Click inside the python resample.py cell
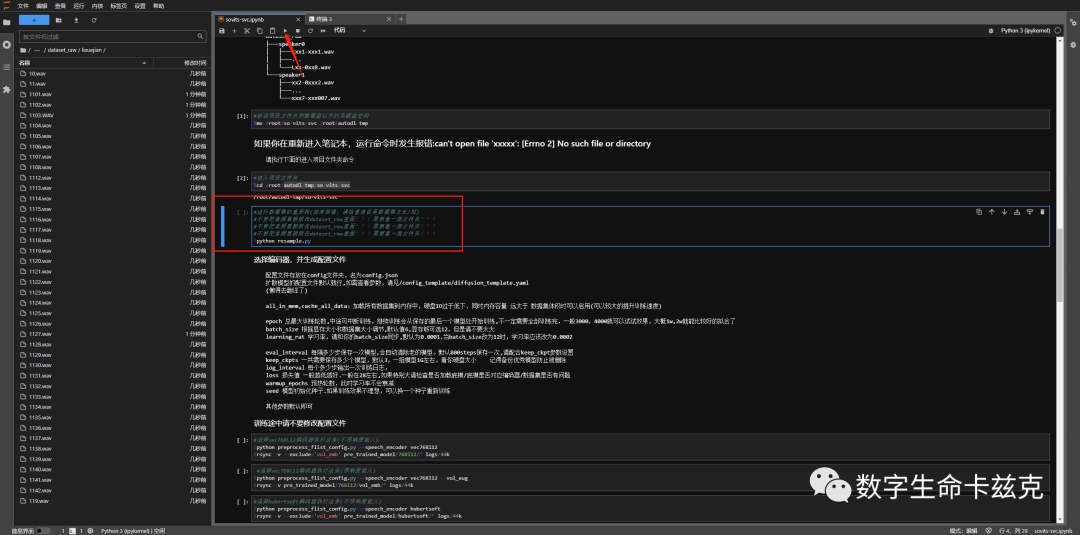The width and height of the screenshot is (1080, 535). click(651, 227)
